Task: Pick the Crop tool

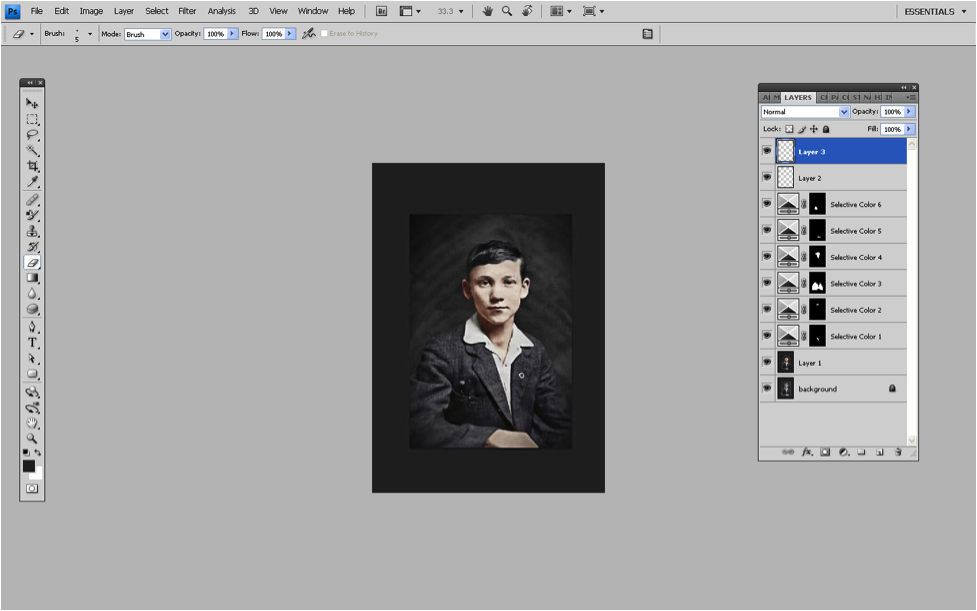Action: [x=32, y=166]
